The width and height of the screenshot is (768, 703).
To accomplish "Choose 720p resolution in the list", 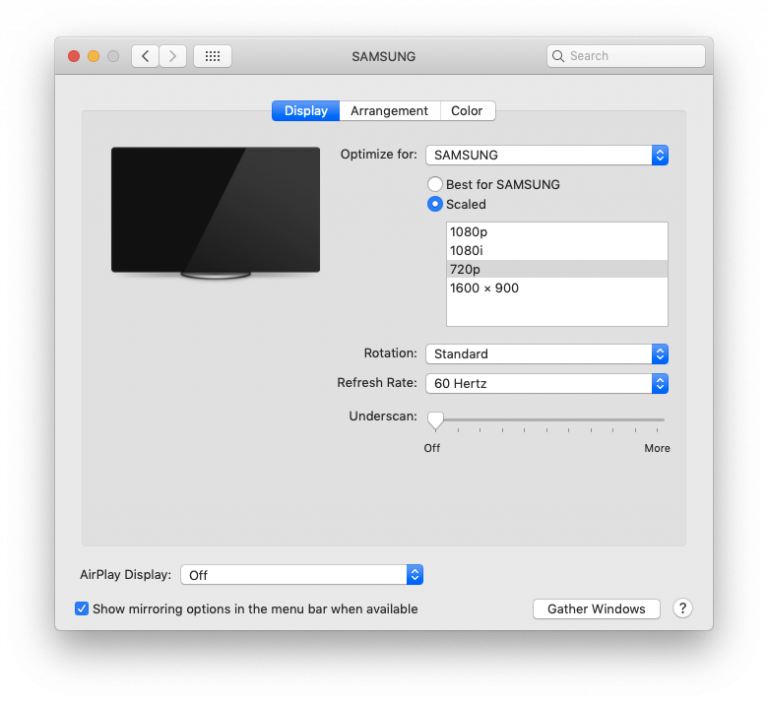I will (557, 269).
